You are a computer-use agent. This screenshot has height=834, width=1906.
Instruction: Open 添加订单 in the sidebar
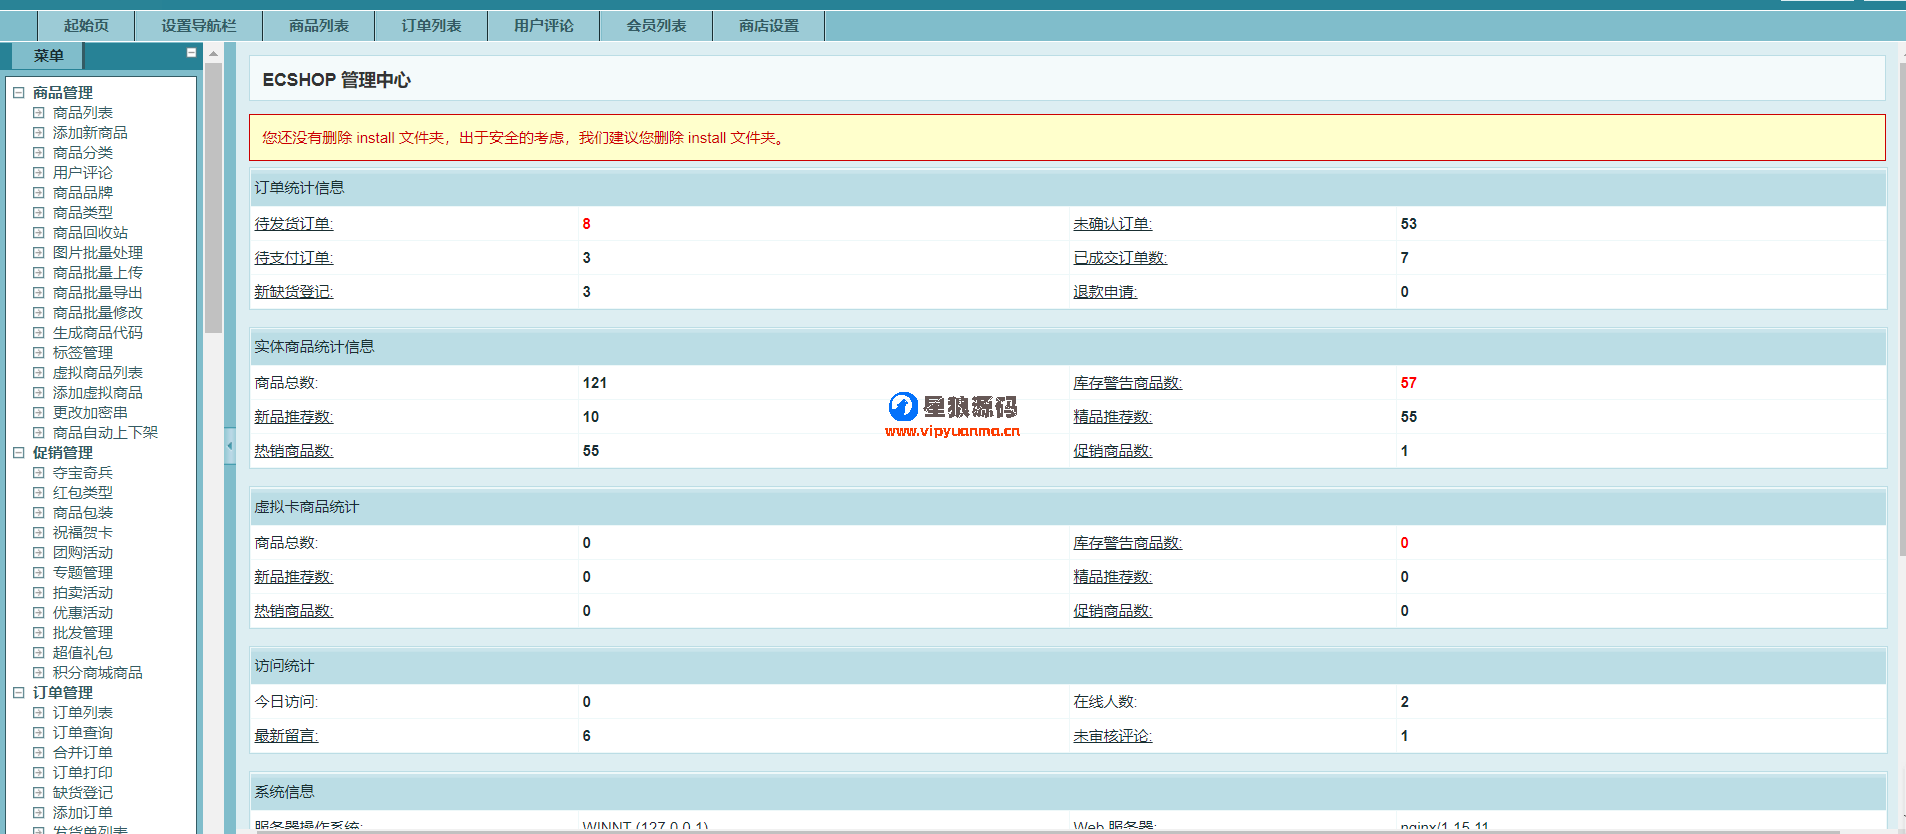click(83, 812)
